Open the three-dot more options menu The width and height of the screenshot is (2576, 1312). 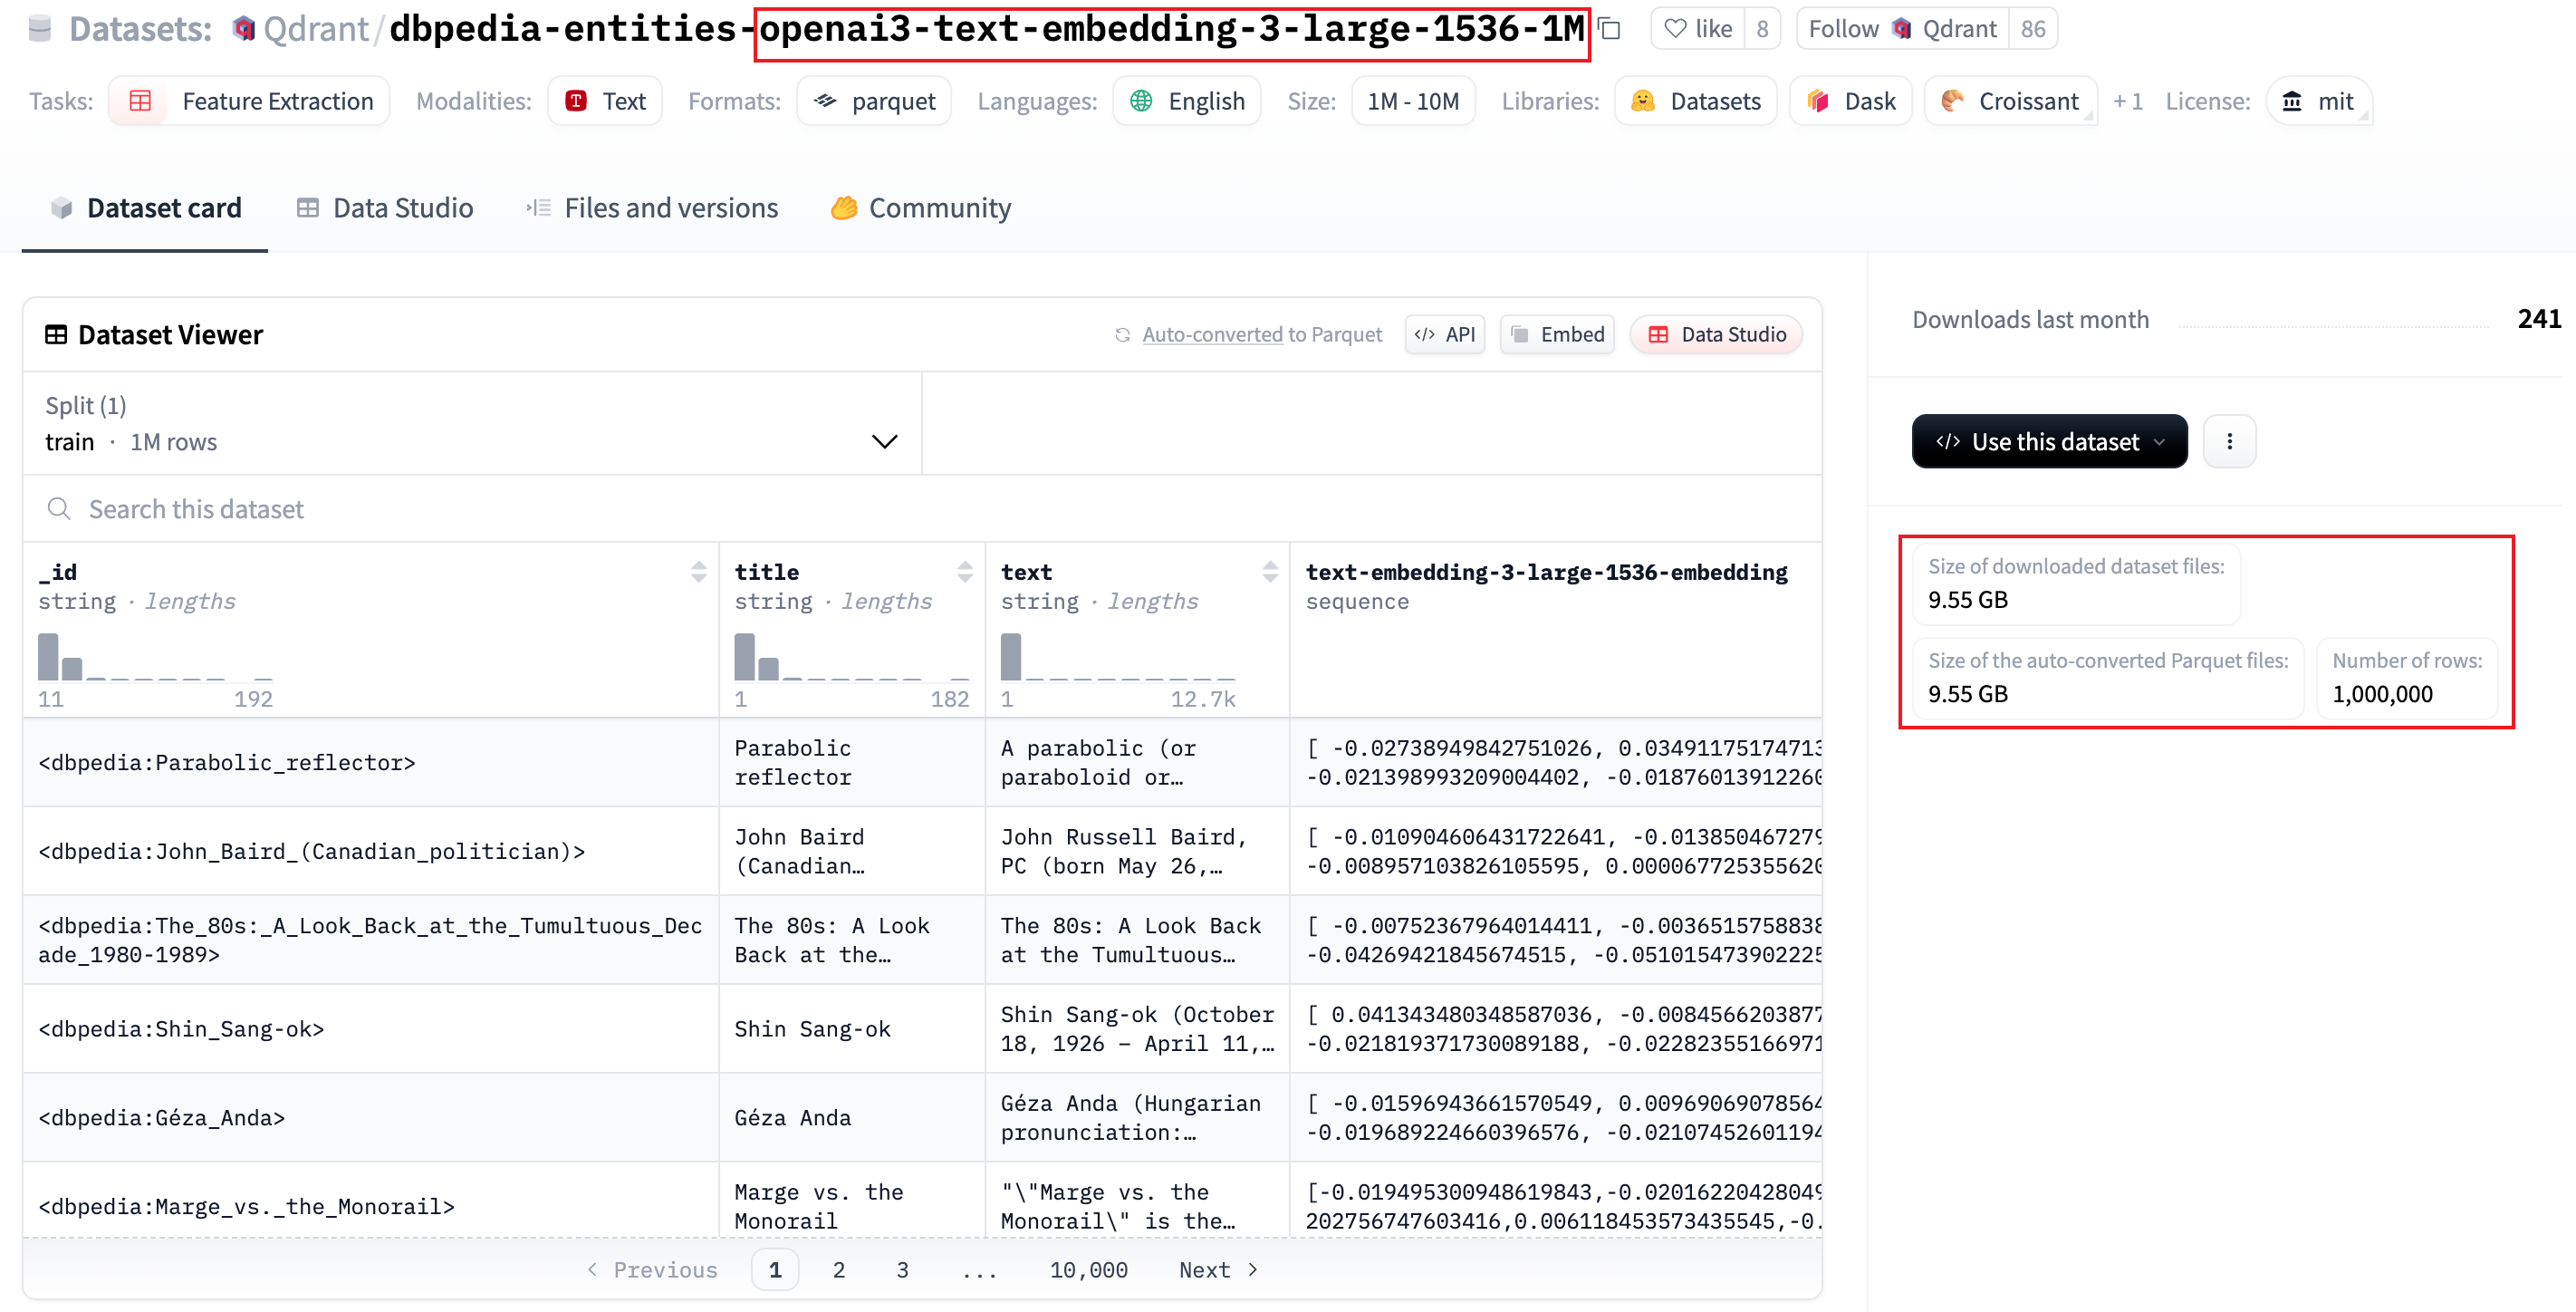click(2229, 441)
